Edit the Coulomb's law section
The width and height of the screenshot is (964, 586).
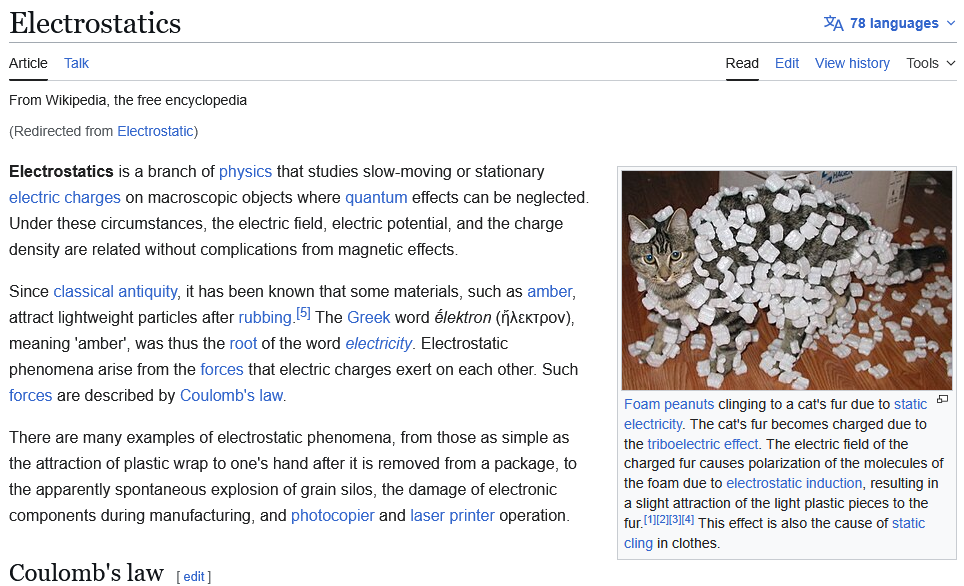[194, 577]
